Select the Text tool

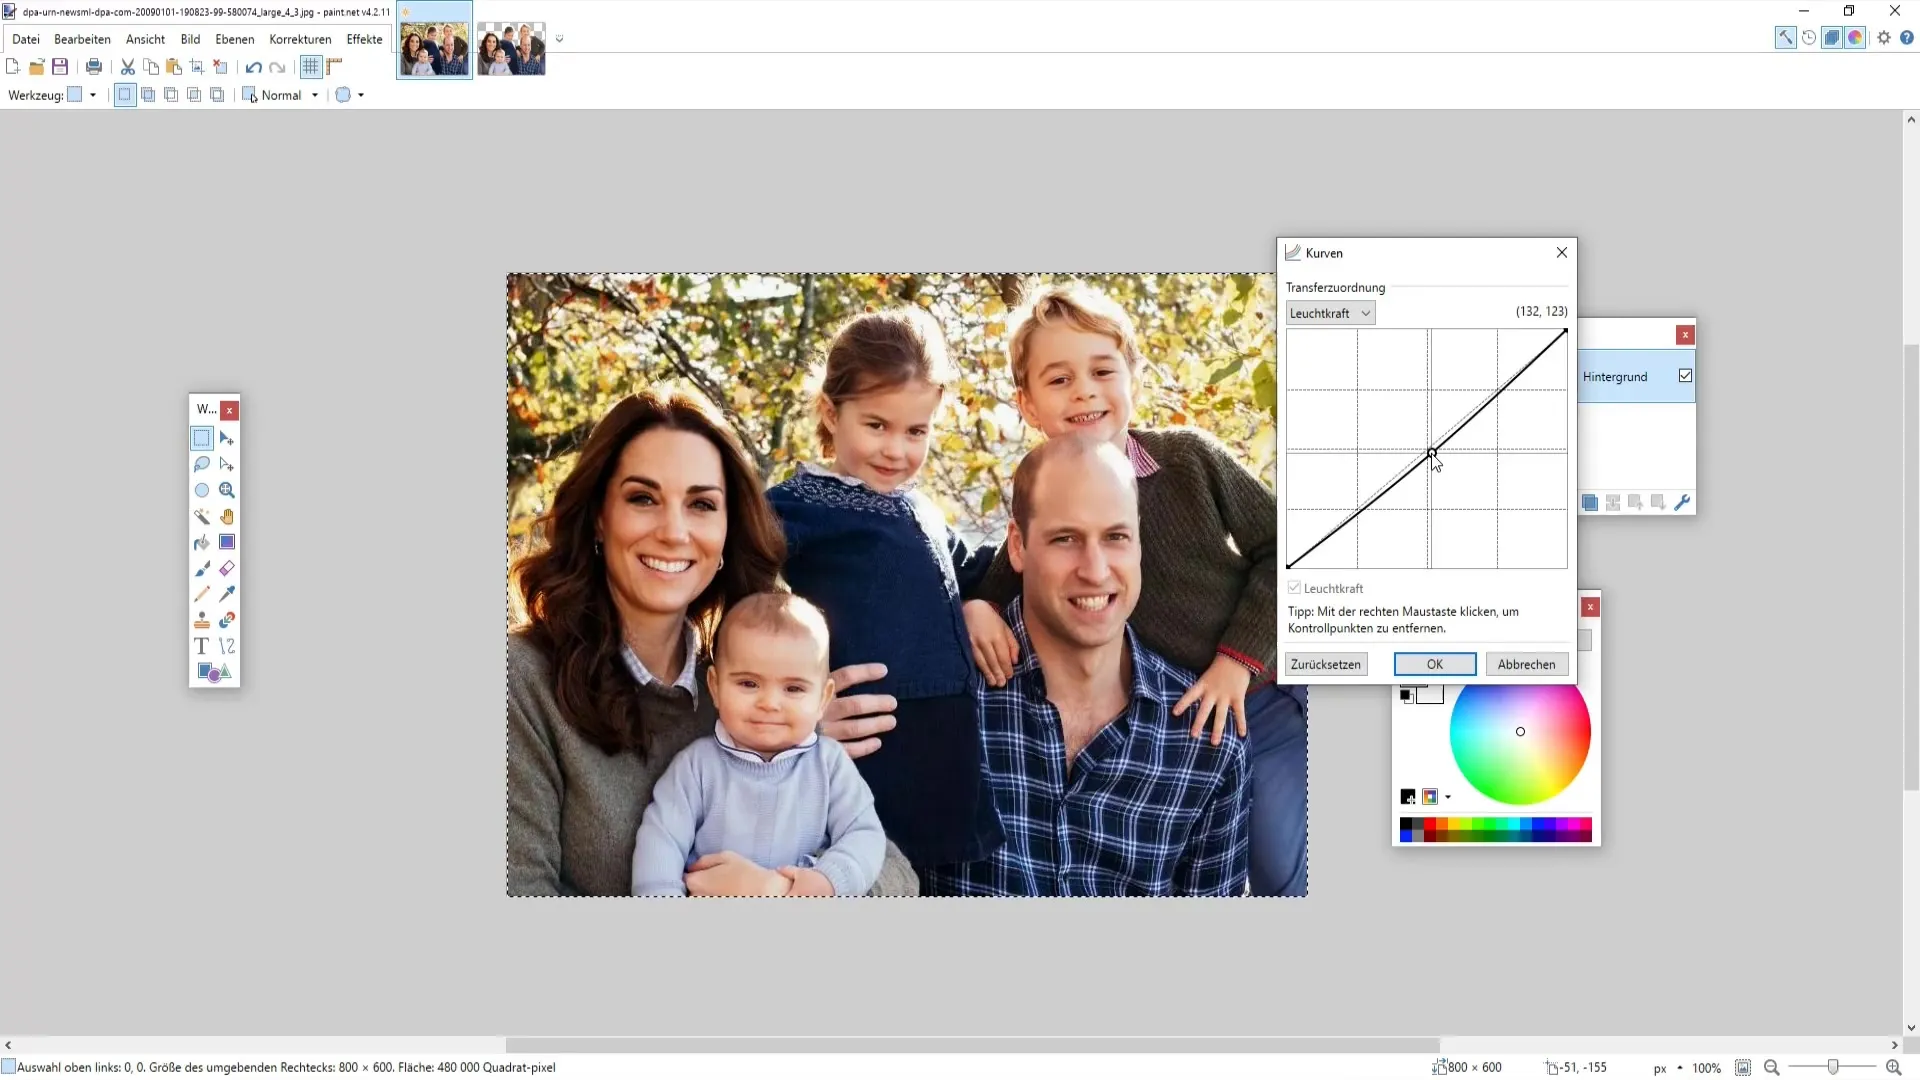coord(202,646)
